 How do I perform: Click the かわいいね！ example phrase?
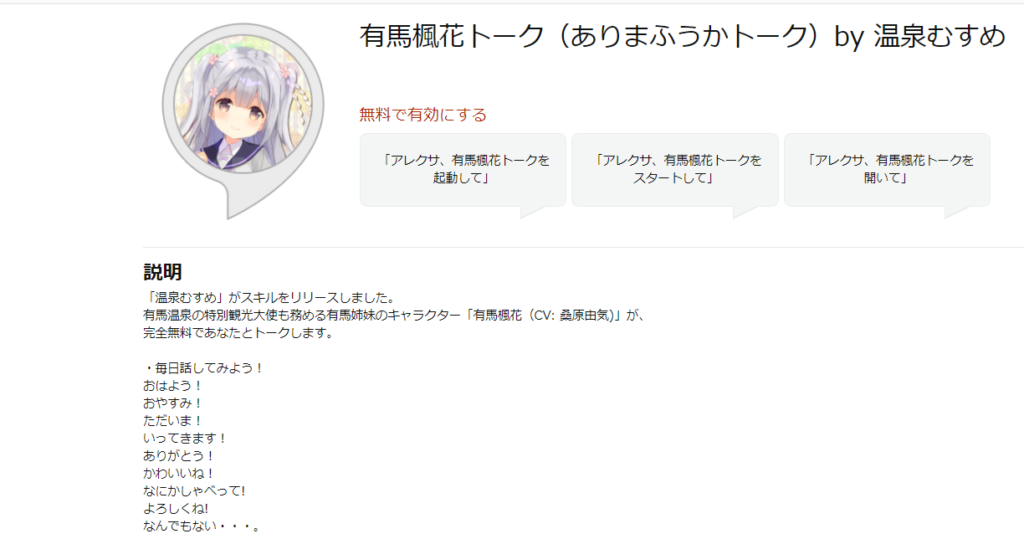tap(179, 474)
